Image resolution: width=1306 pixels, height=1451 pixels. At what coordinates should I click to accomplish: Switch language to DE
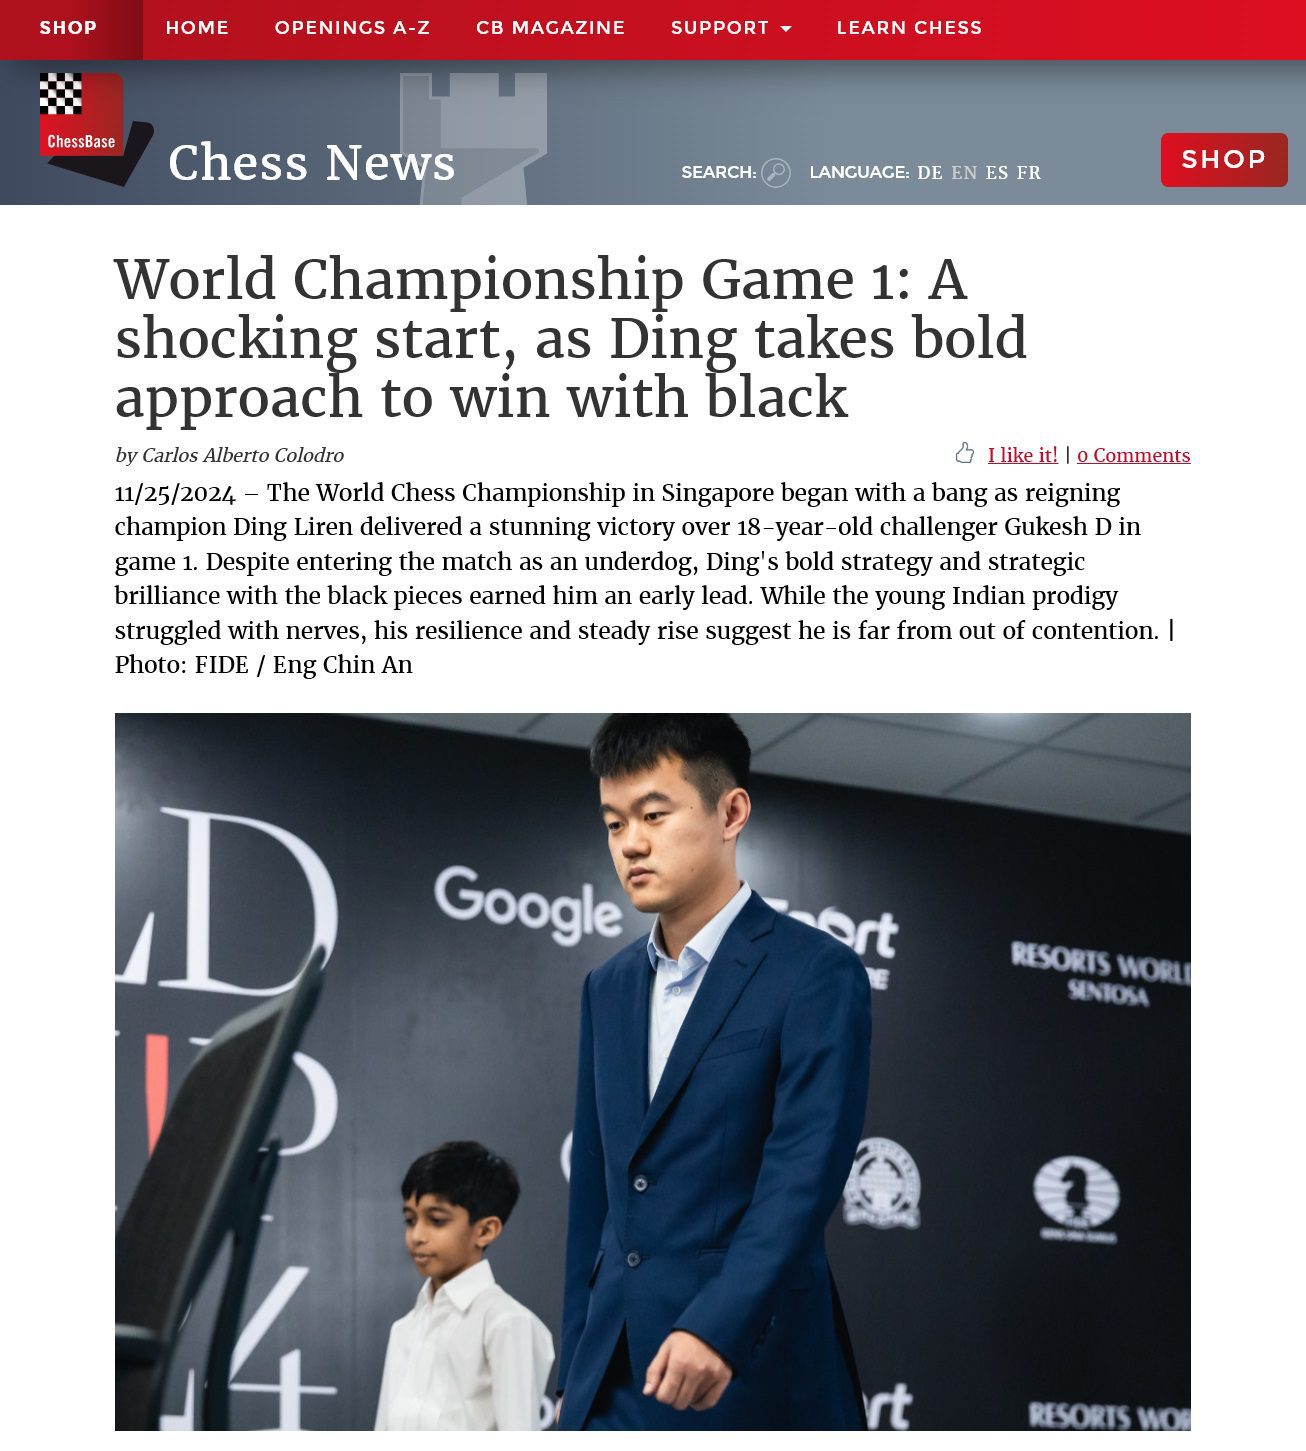click(x=930, y=173)
